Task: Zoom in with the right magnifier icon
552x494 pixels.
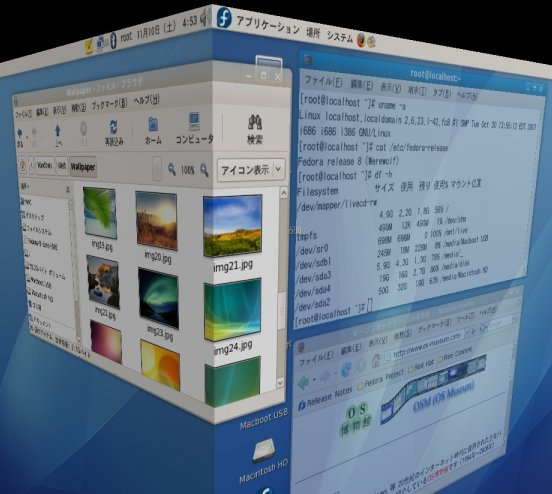Action: 204,170
